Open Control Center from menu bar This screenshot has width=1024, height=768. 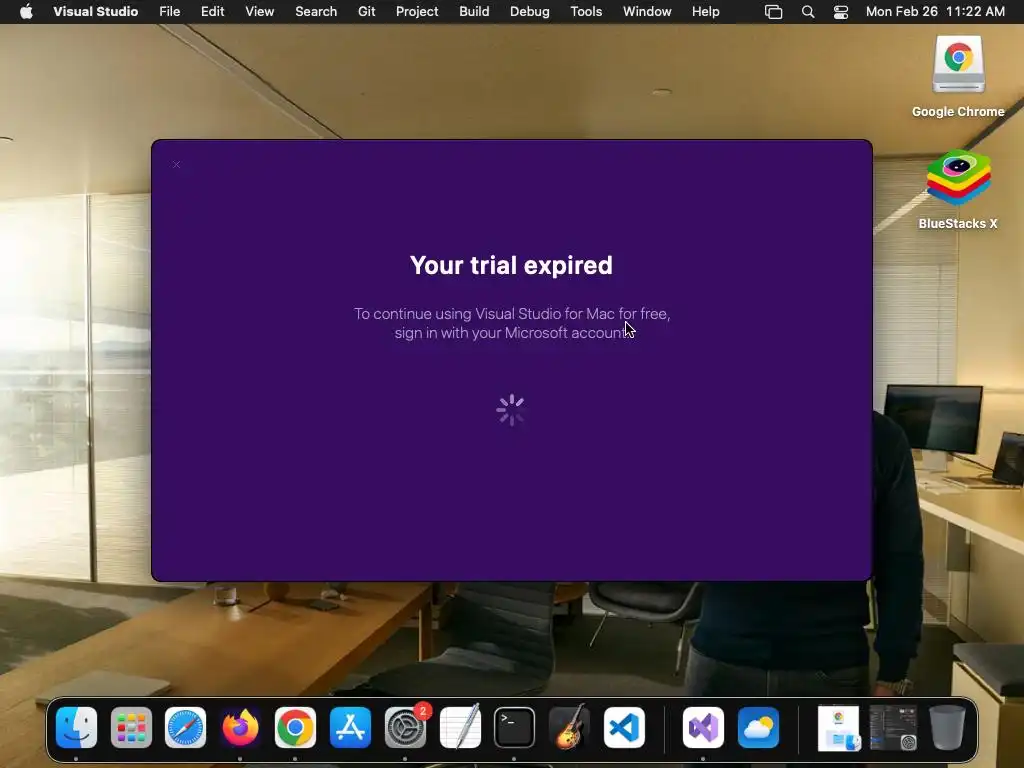[x=840, y=12]
